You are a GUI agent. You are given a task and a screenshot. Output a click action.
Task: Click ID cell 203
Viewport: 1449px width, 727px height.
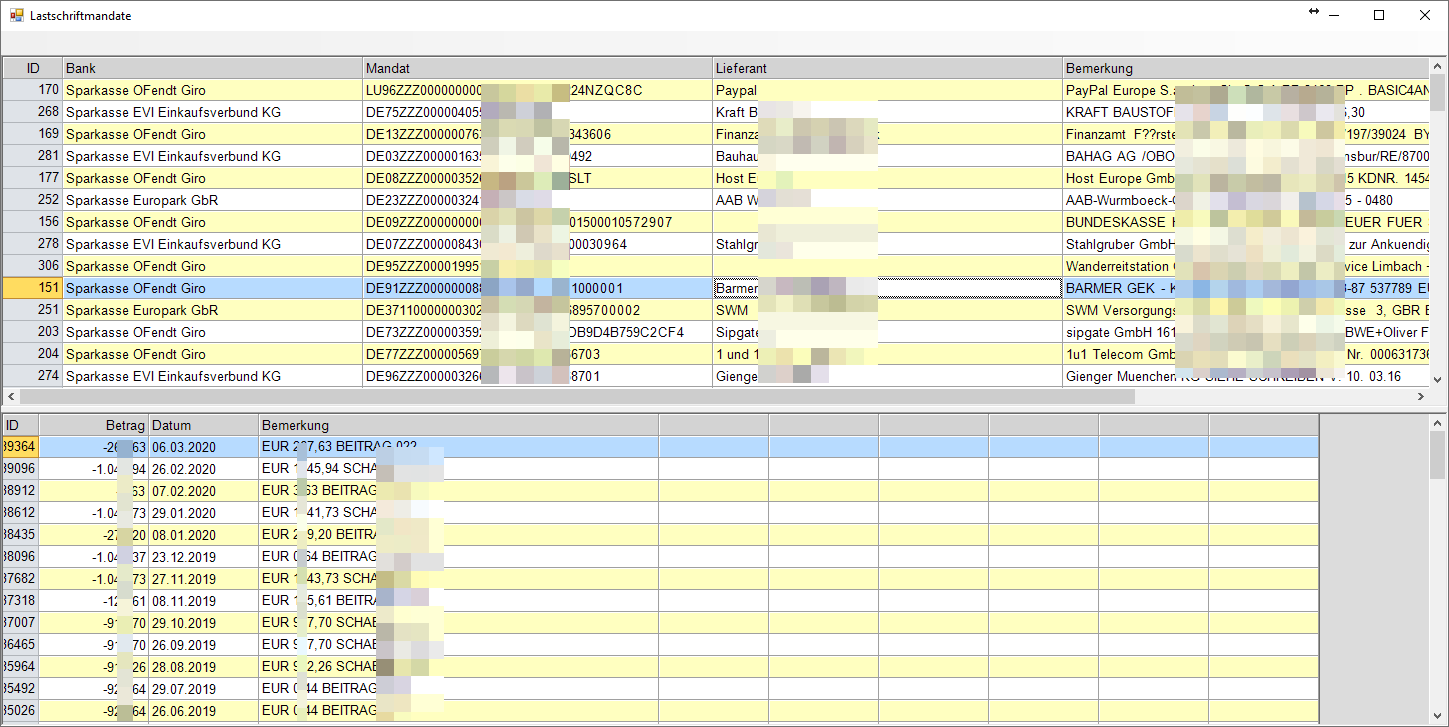[33, 332]
